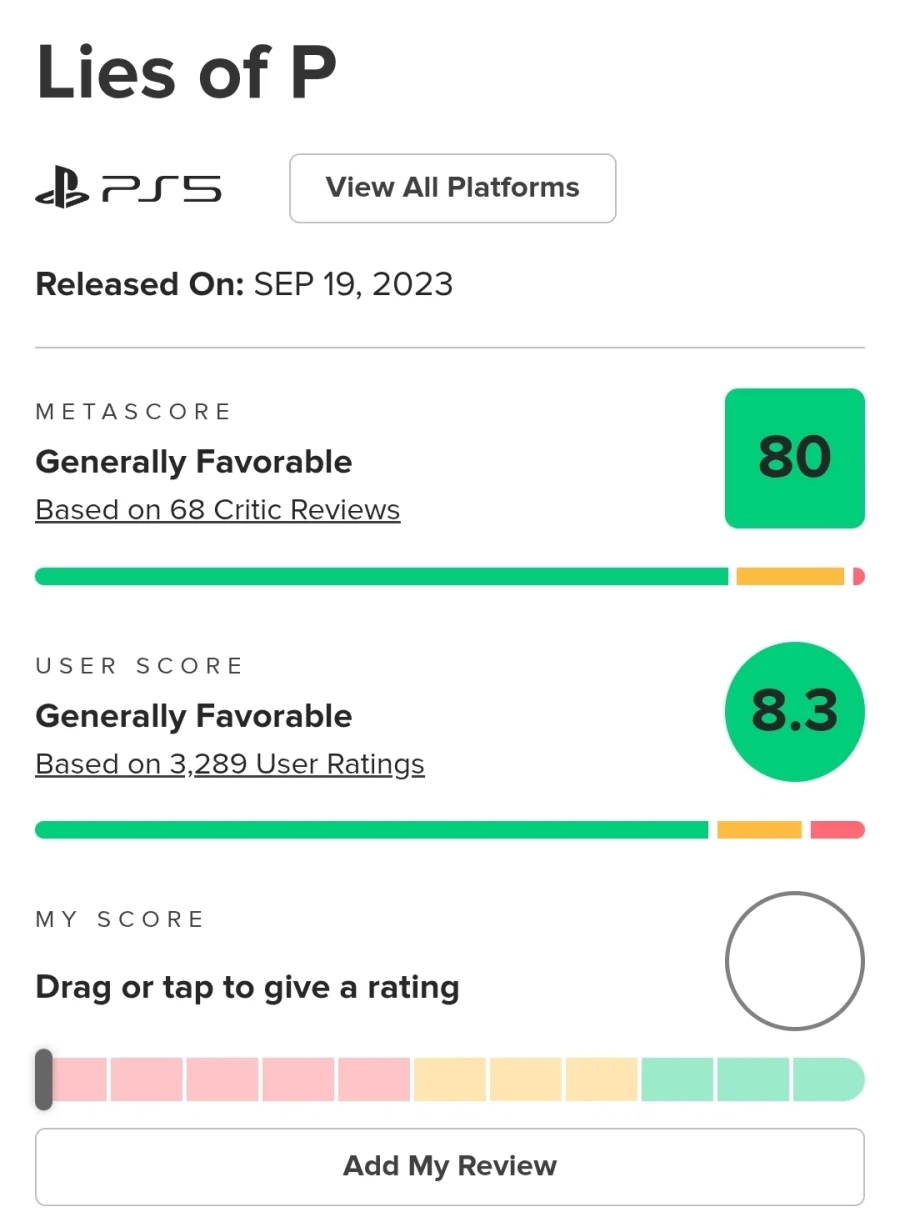Tap the empty My Score circle
900x1222 pixels.
[794, 962]
